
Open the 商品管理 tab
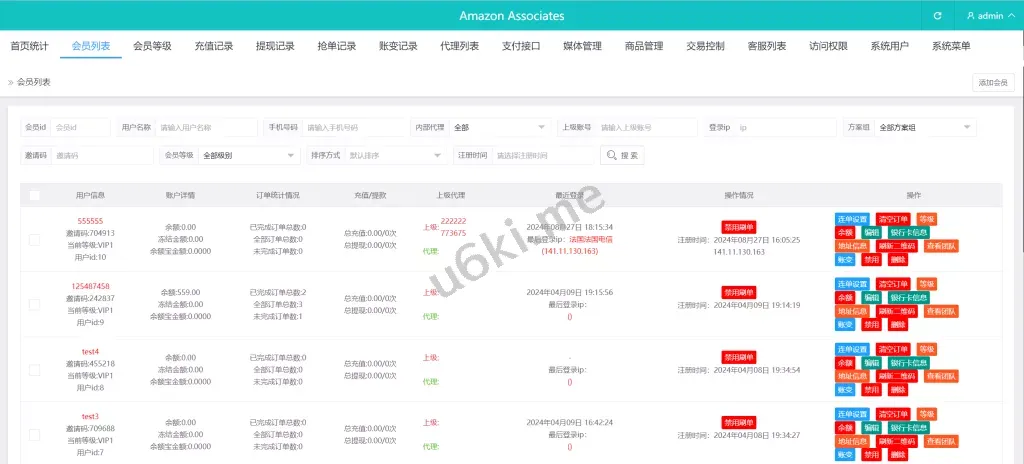coord(643,46)
